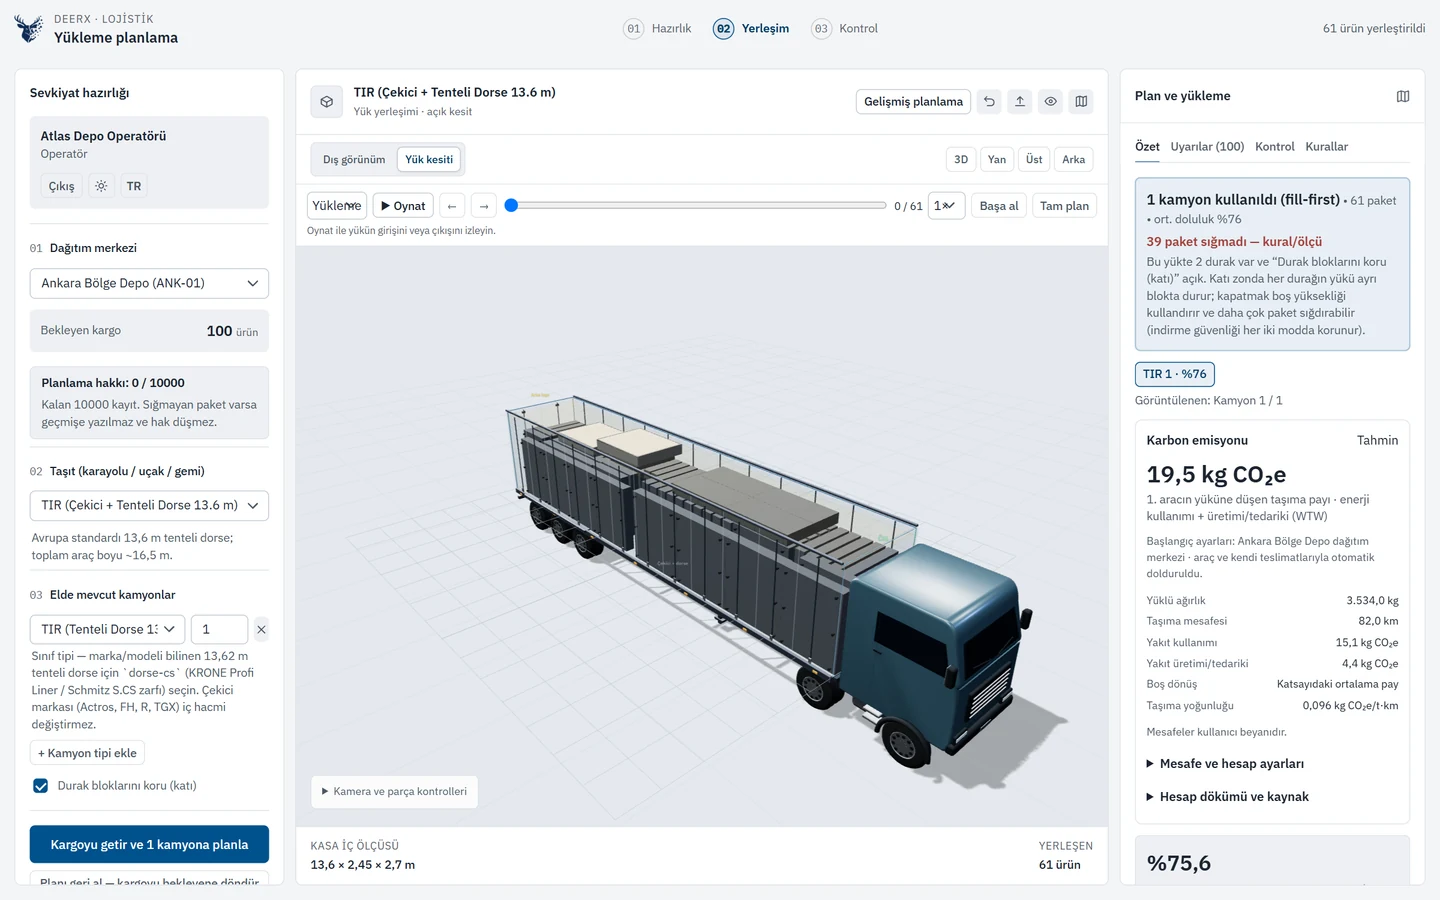
Task: Open Yükleme mode dropdown
Action: [x=337, y=206]
